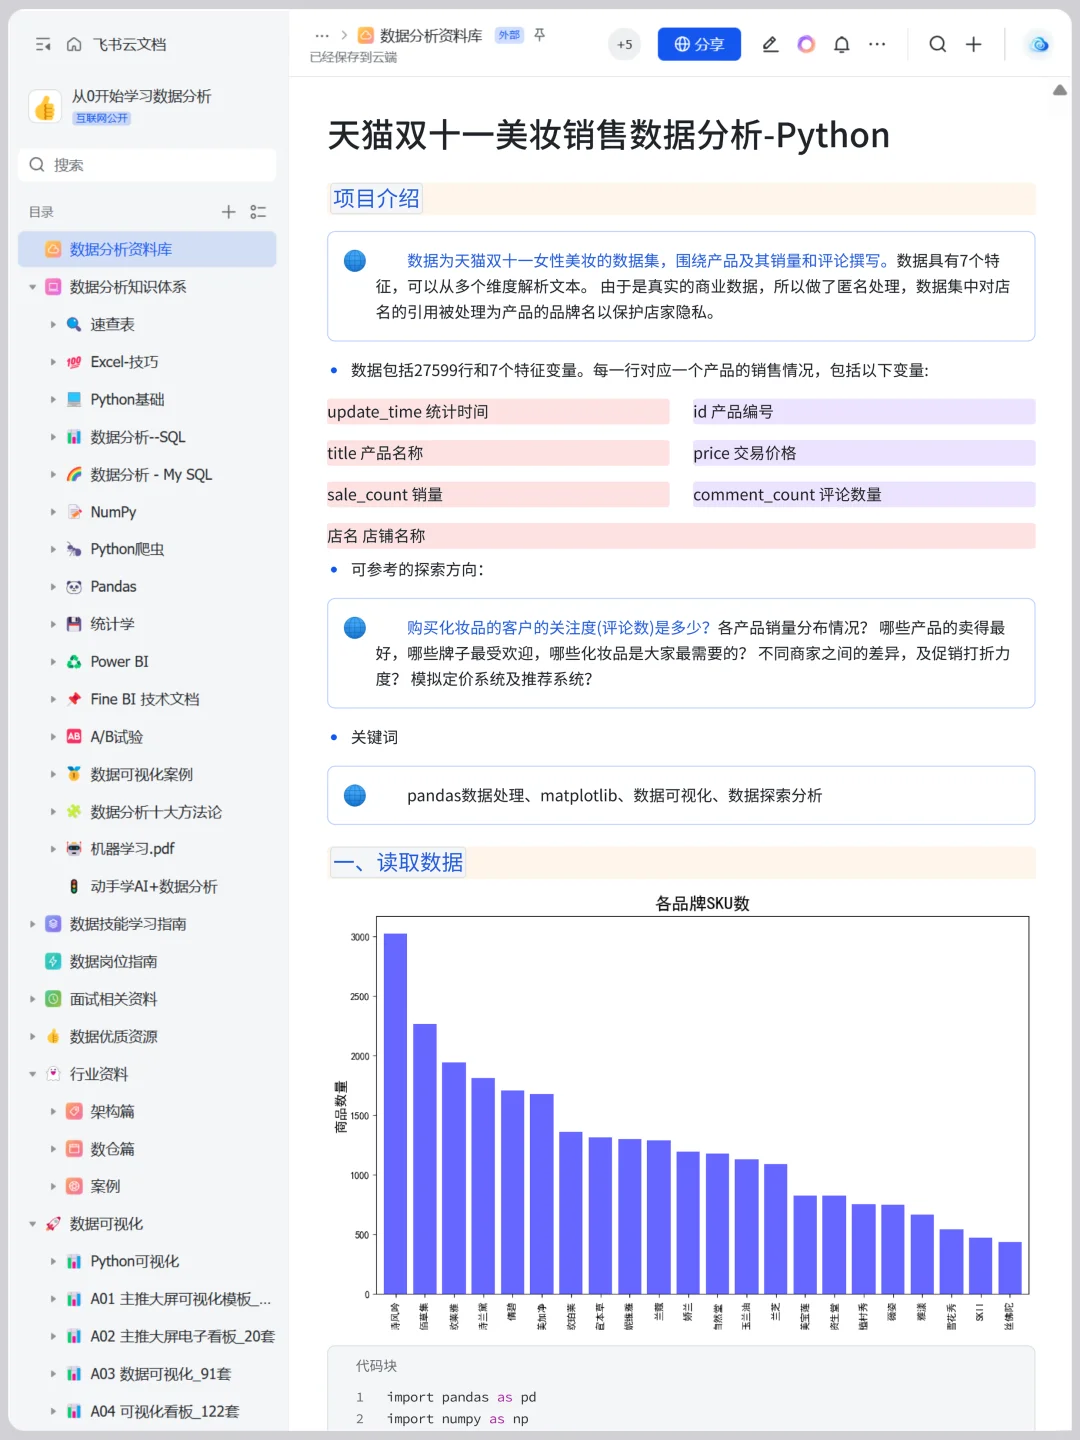
Task: Open the Excel-技巧 page
Action: pos(124,362)
